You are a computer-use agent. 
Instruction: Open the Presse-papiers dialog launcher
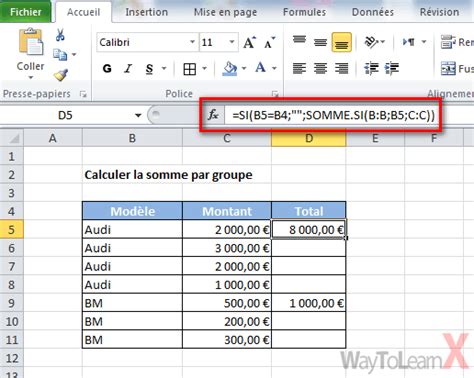(83, 95)
